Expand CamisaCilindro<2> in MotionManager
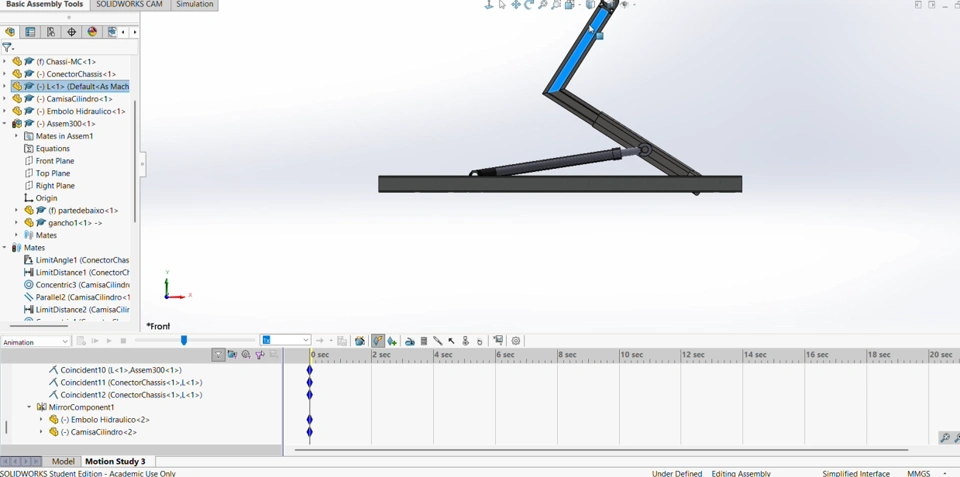 pyautogui.click(x=41, y=432)
